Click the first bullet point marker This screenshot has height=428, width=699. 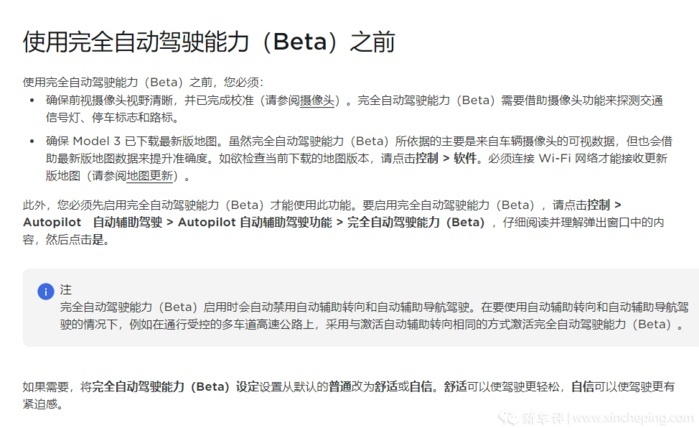click(x=32, y=101)
